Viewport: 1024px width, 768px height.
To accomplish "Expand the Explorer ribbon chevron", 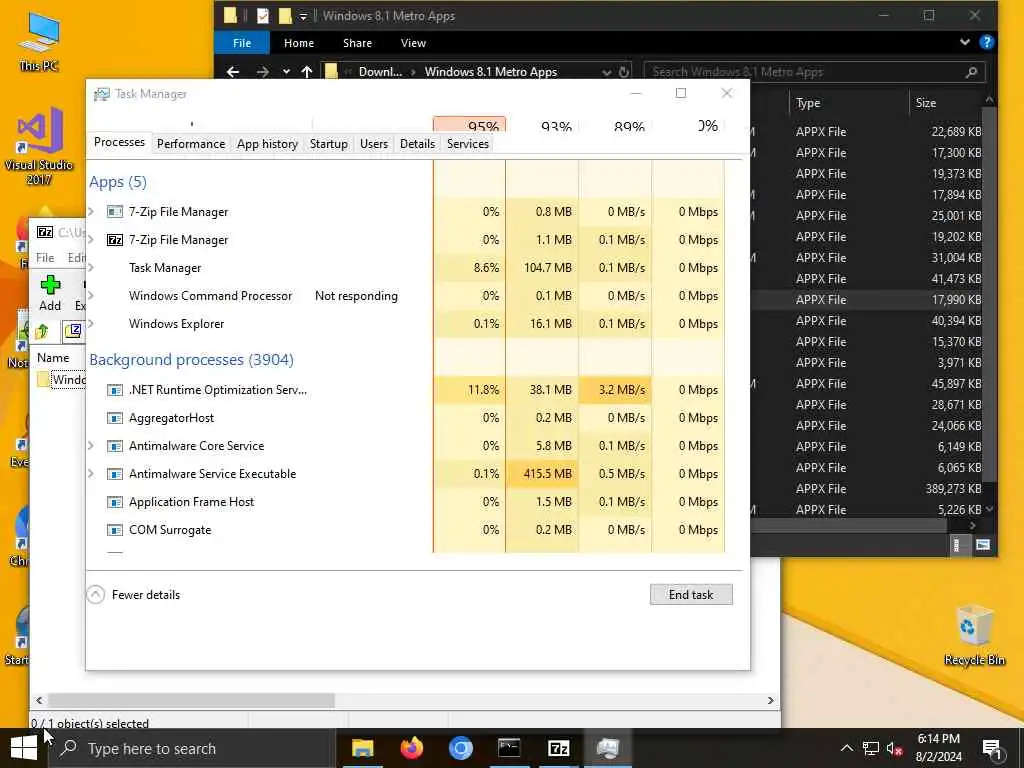I will point(965,42).
